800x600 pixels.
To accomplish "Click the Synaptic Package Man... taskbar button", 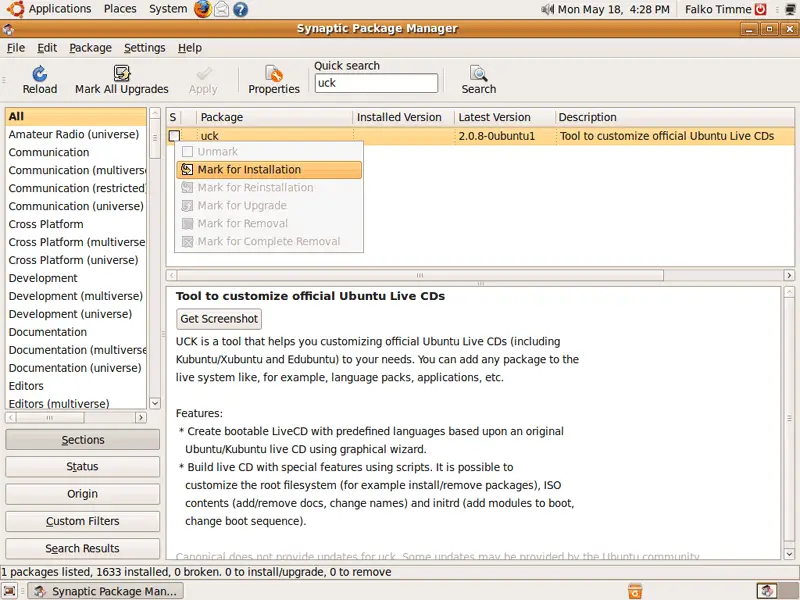I will tap(105, 591).
